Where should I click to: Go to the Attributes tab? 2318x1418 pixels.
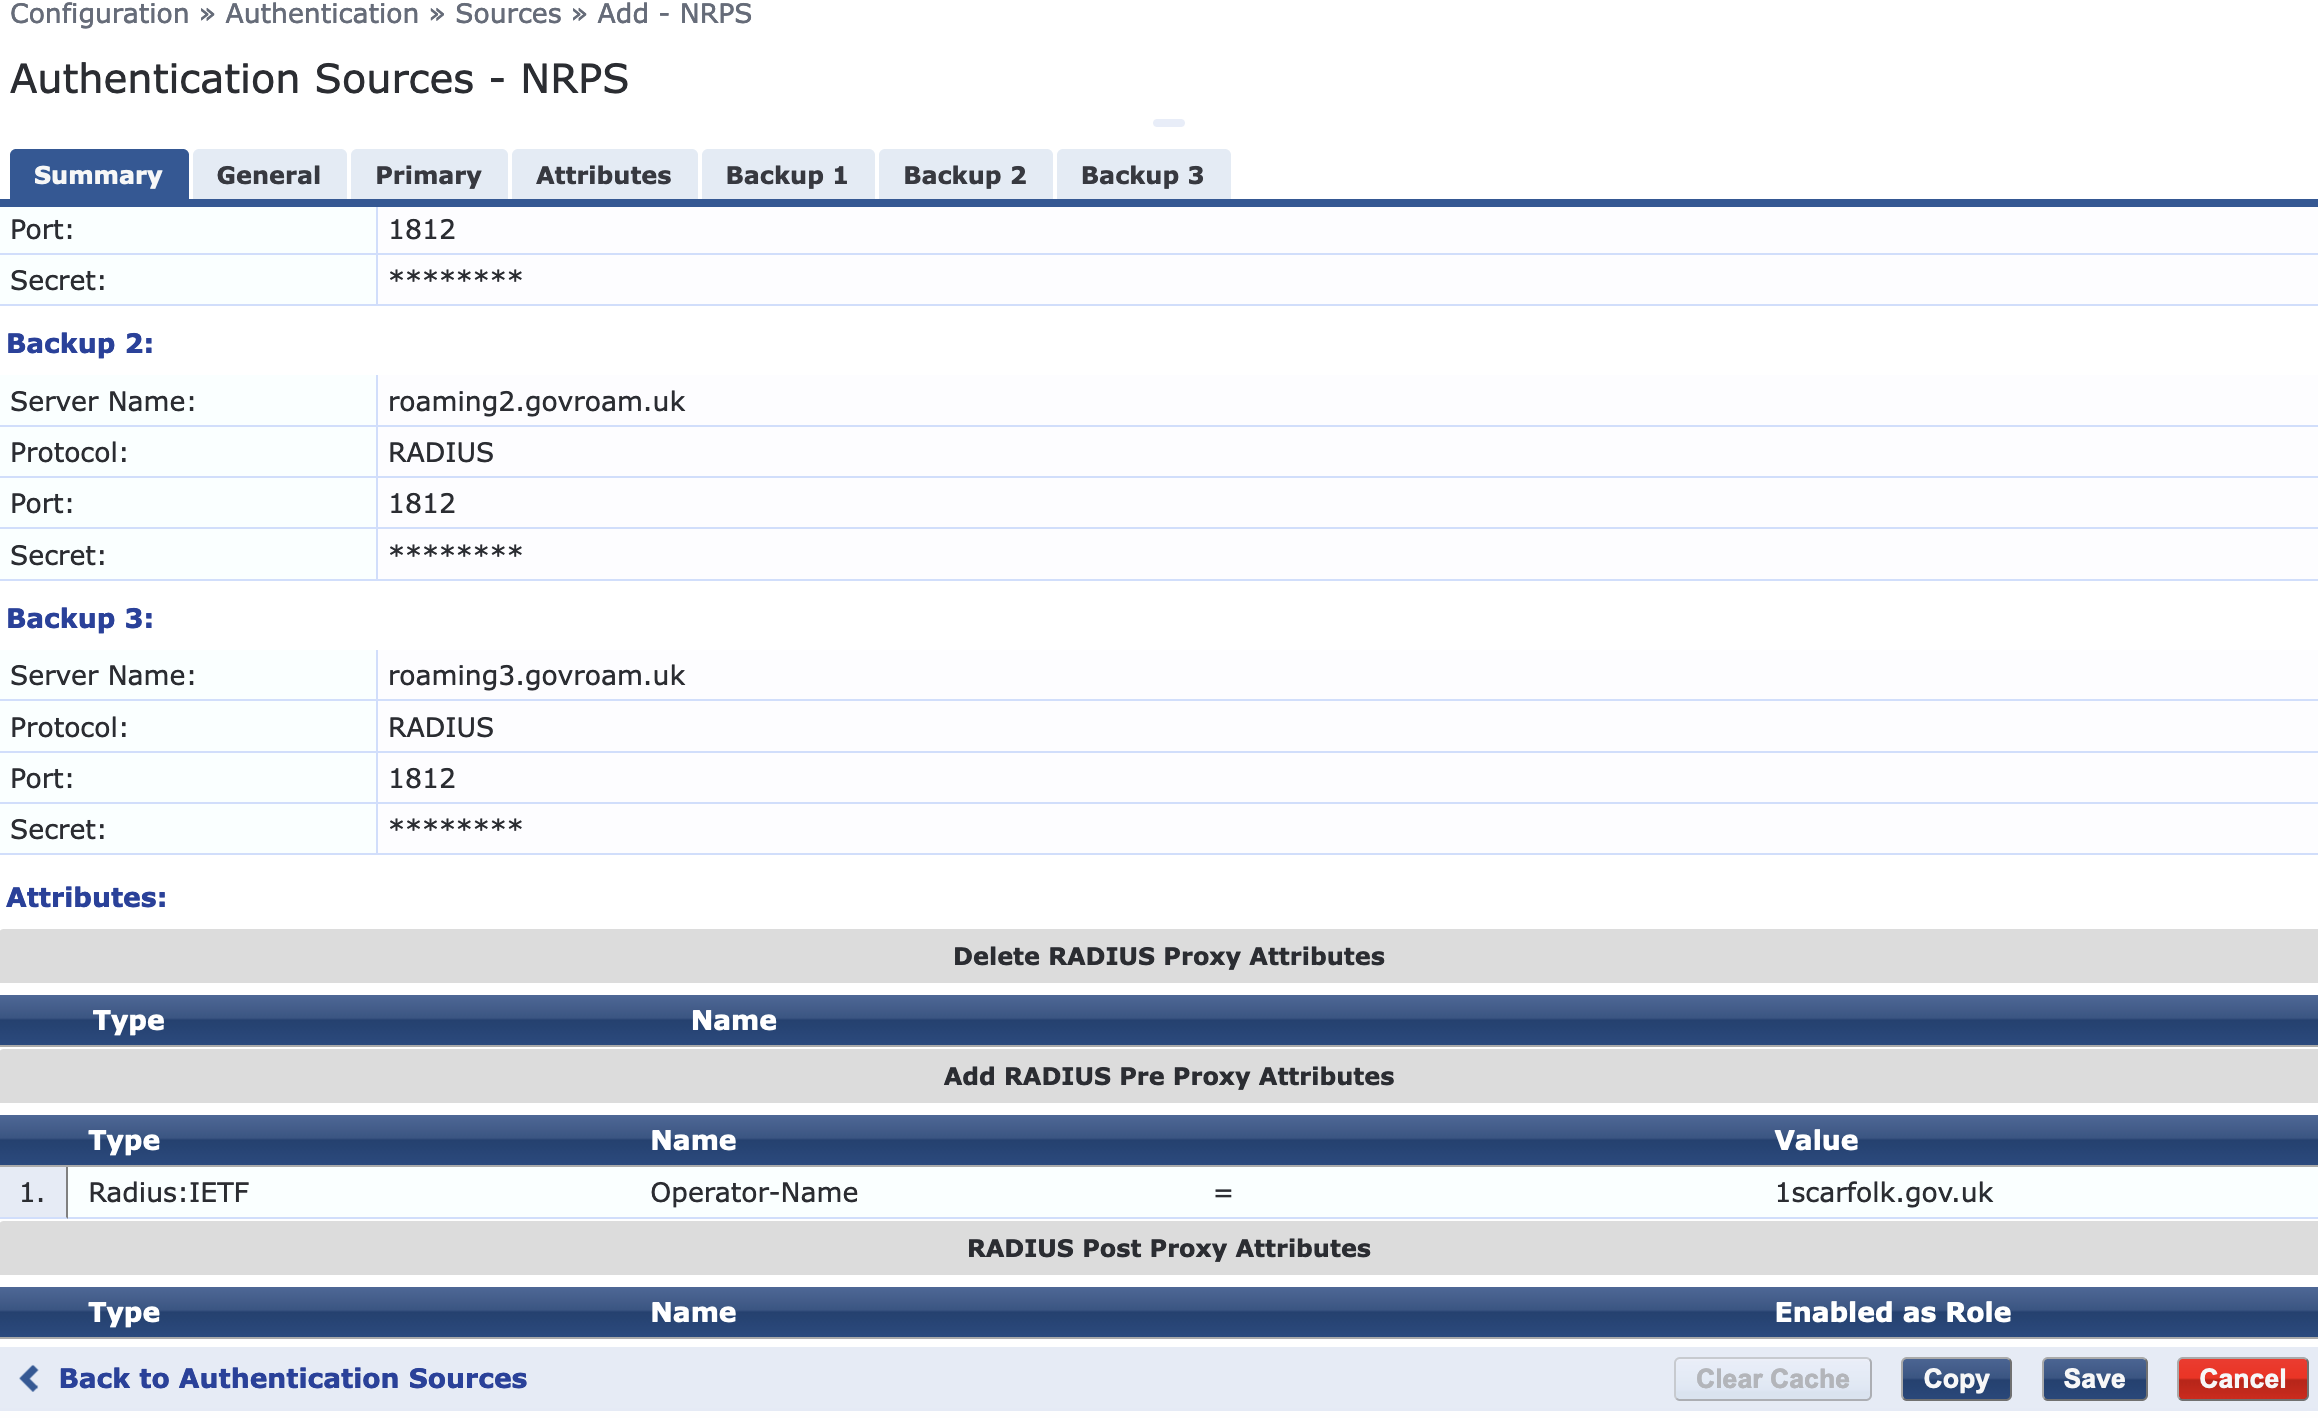point(603,175)
